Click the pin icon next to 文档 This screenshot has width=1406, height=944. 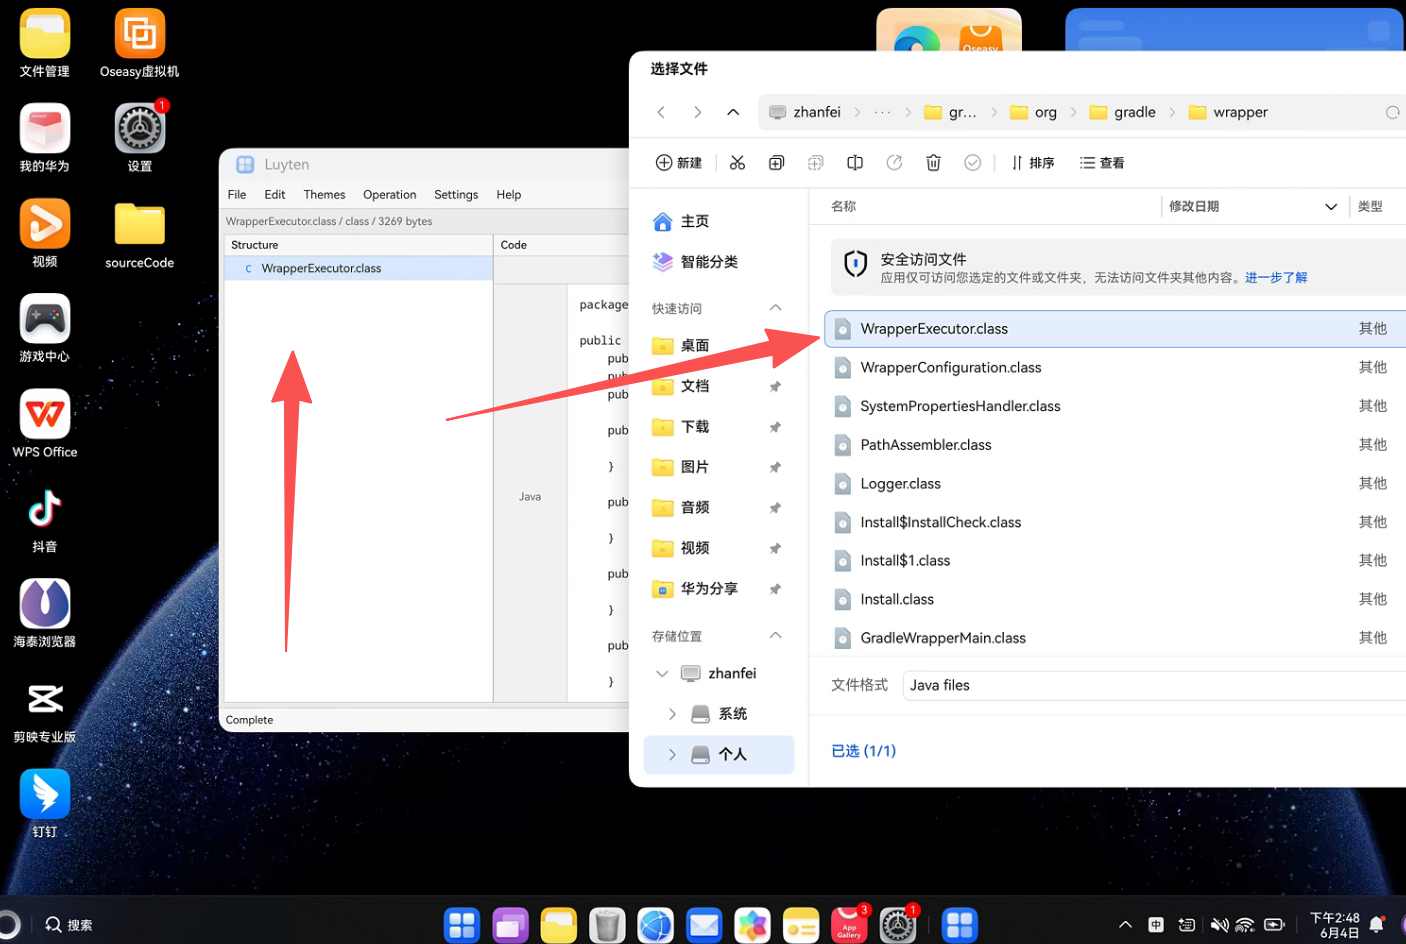[x=774, y=386]
